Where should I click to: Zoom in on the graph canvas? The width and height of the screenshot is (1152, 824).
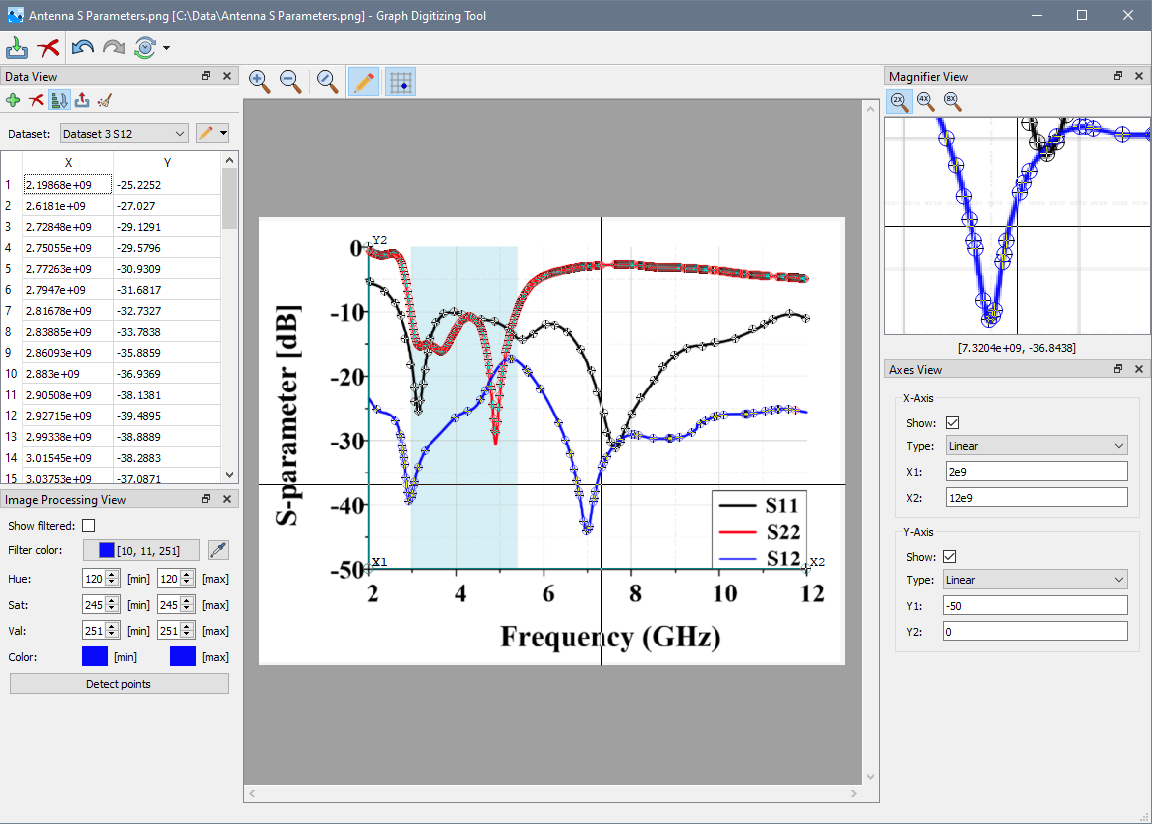[x=260, y=82]
